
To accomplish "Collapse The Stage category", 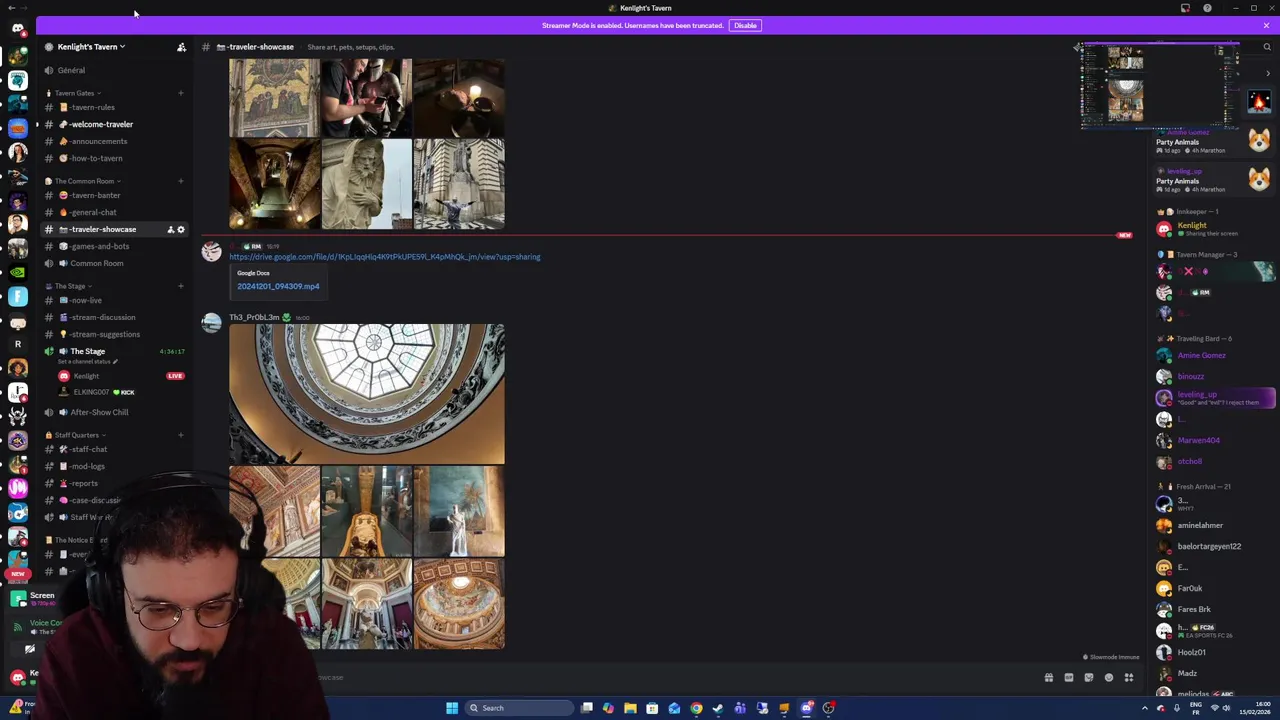I will point(70,286).
